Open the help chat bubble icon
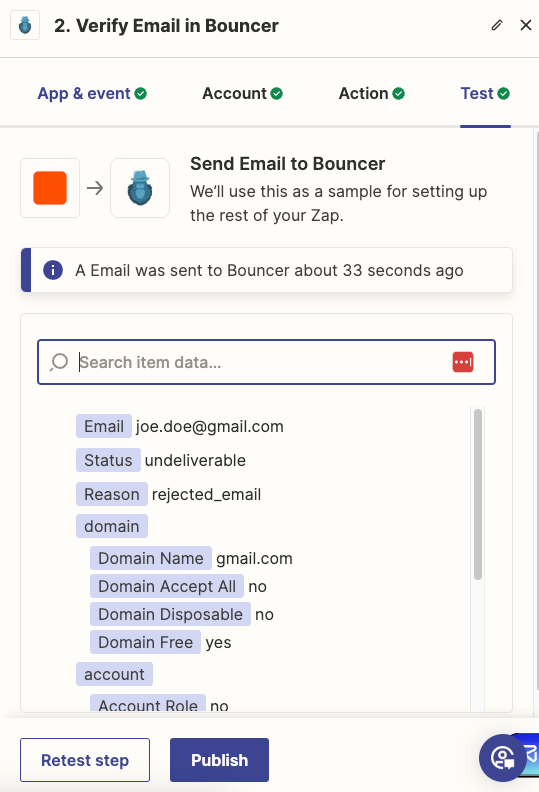The width and height of the screenshot is (539, 792). 503,758
